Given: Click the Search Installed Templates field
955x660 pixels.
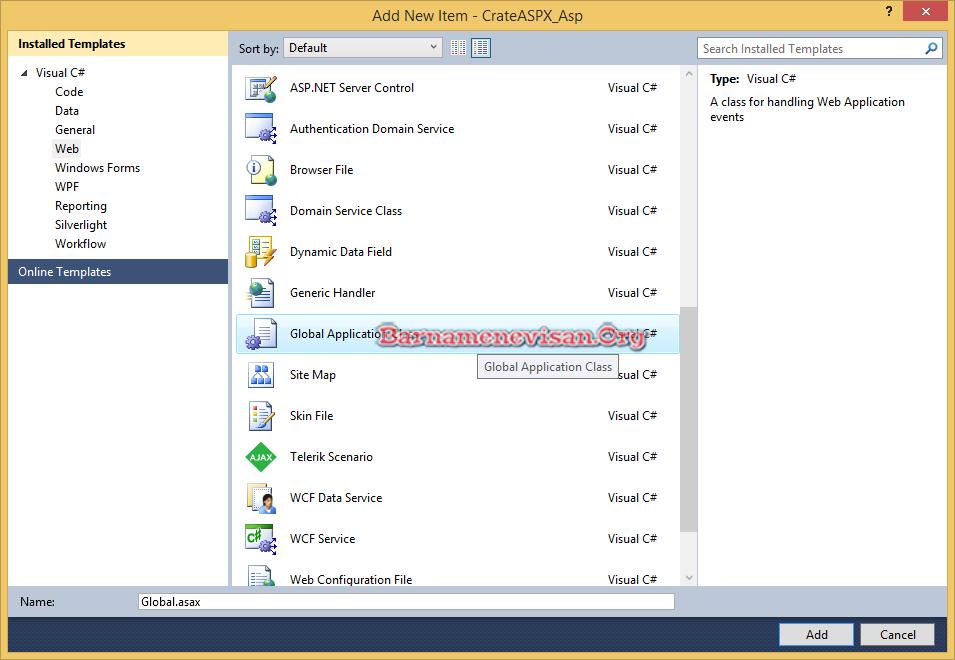Looking at the screenshot, I should [x=810, y=48].
